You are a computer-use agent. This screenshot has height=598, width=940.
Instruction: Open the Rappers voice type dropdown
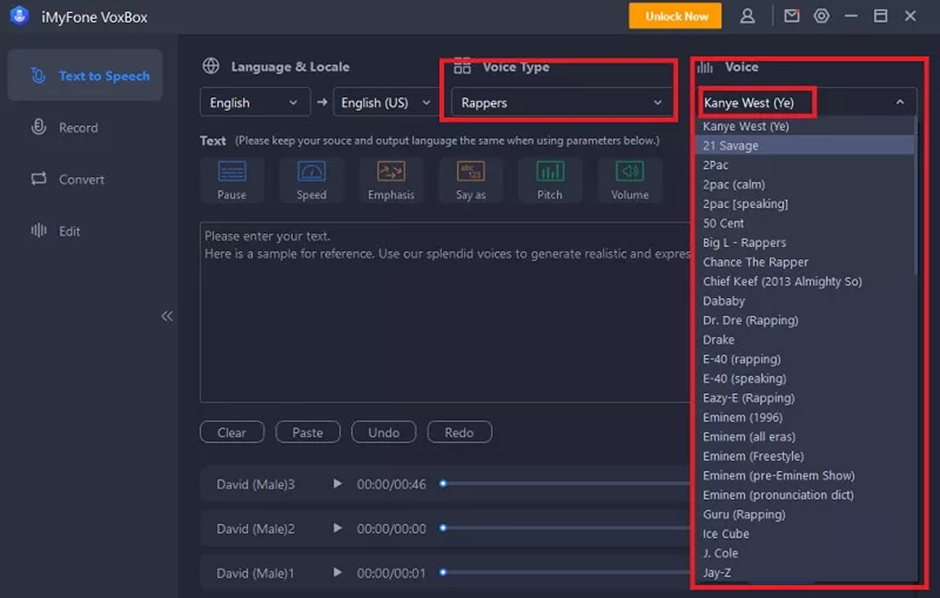click(x=561, y=102)
